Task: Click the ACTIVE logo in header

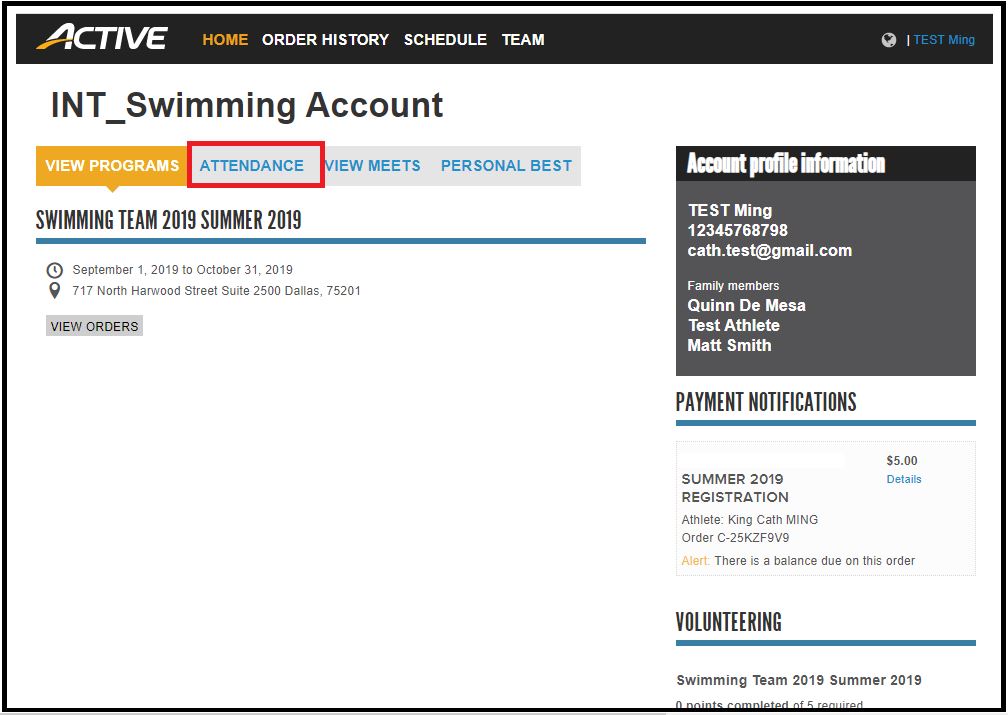Action: tap(102, 39)
